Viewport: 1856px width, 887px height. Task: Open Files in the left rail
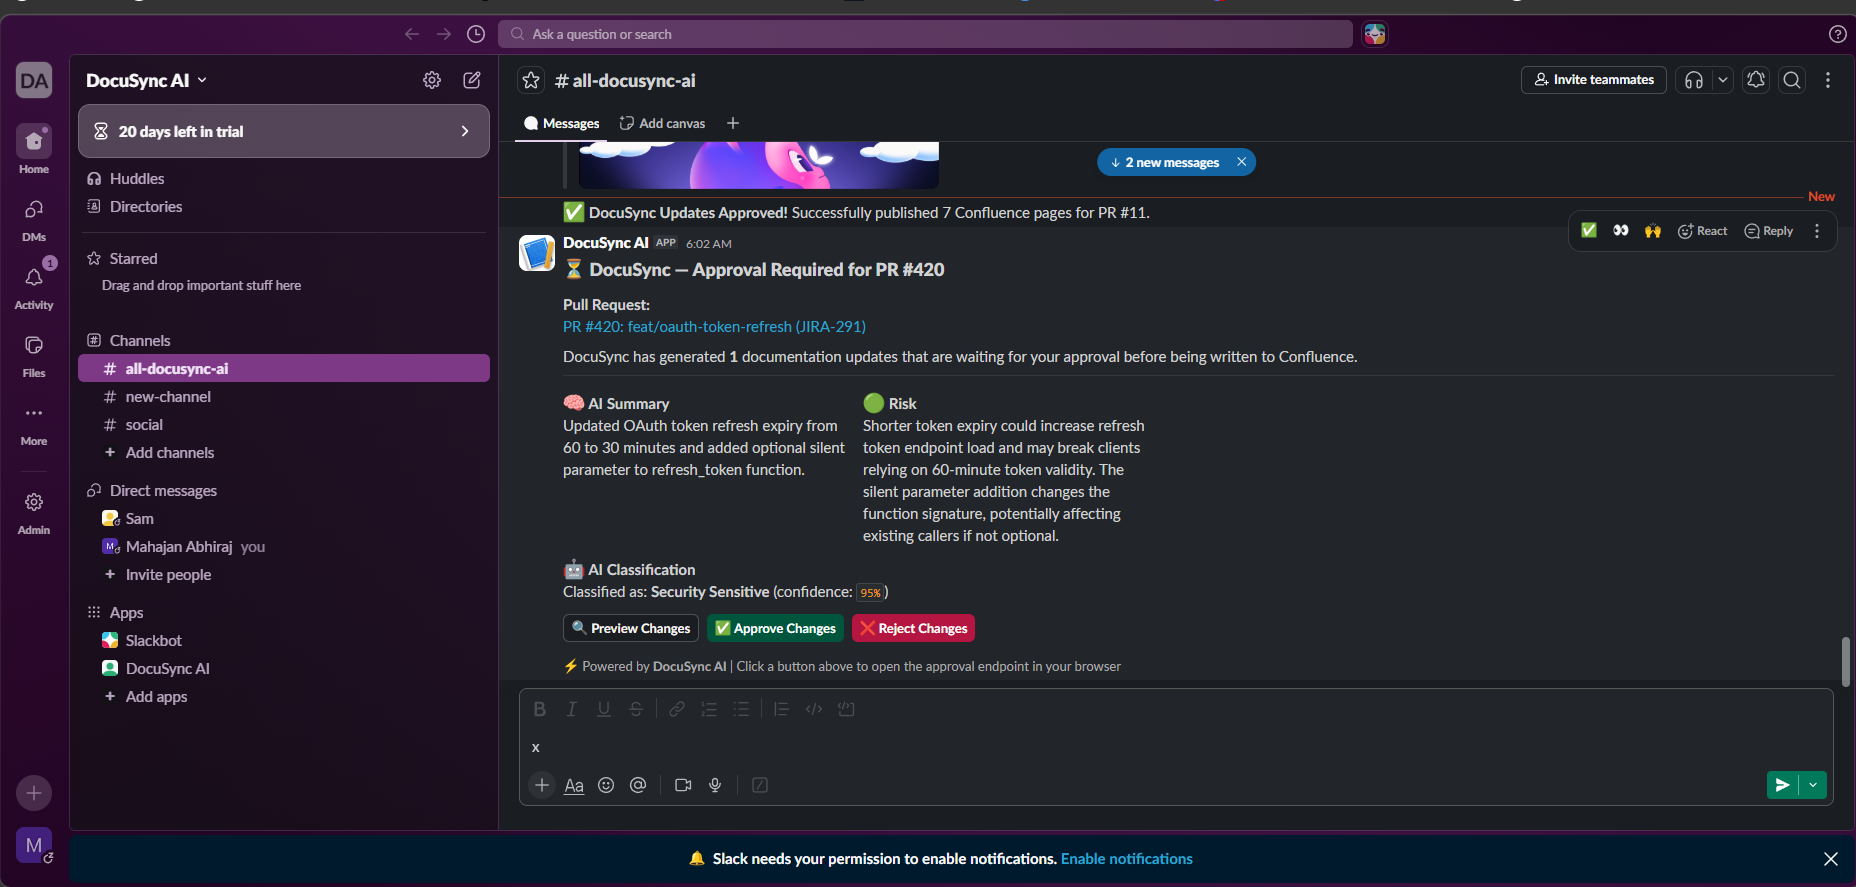pos(34,356)
